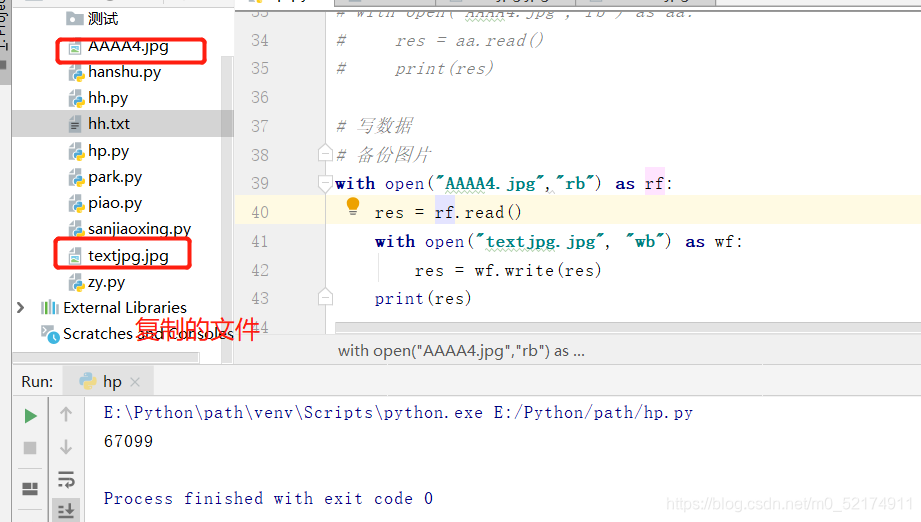Click the image file icon of textjpg.jpg

(75, 257)
